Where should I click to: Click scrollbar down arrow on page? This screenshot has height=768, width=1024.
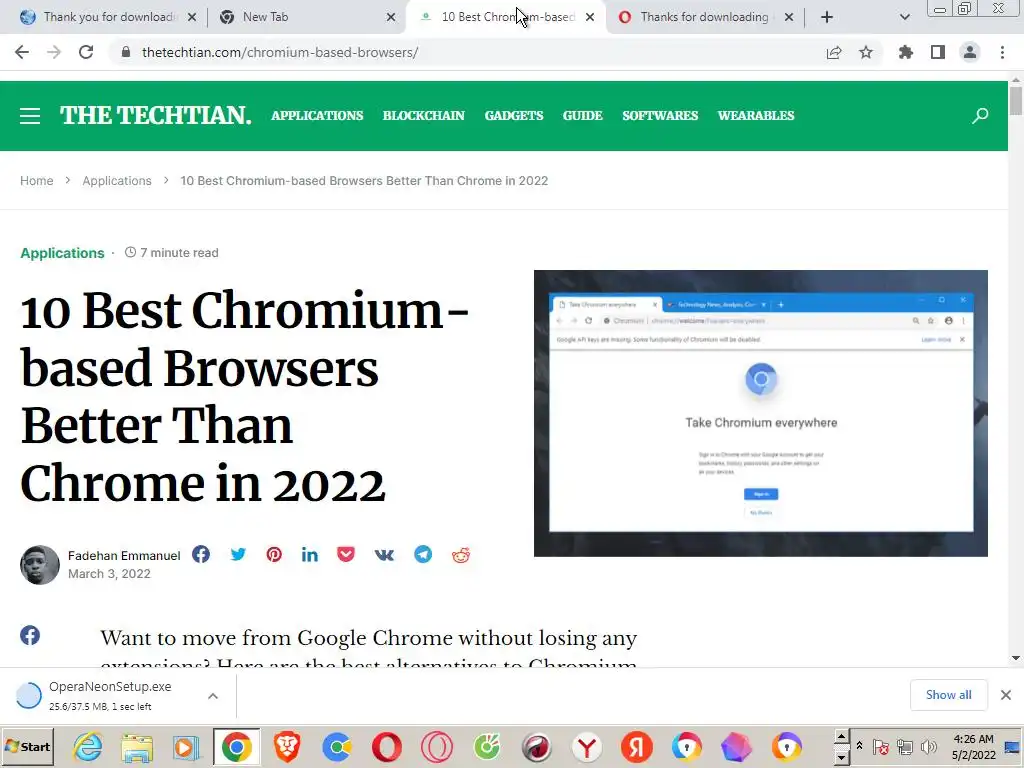tap(1016, 658)
